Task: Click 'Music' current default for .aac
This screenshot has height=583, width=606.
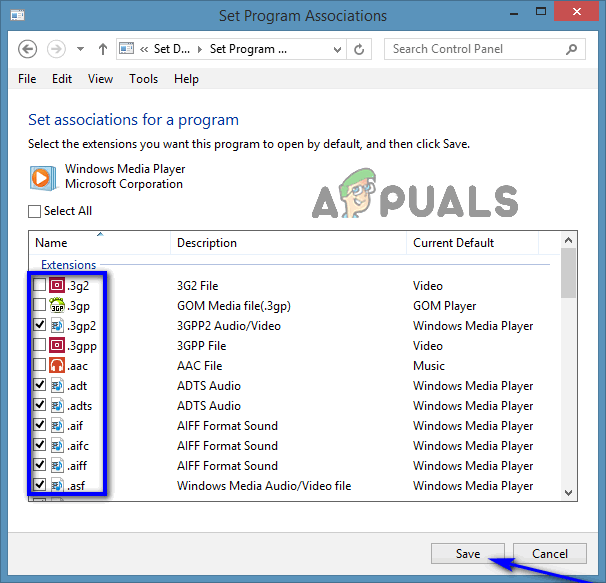Action: (429, 366)
